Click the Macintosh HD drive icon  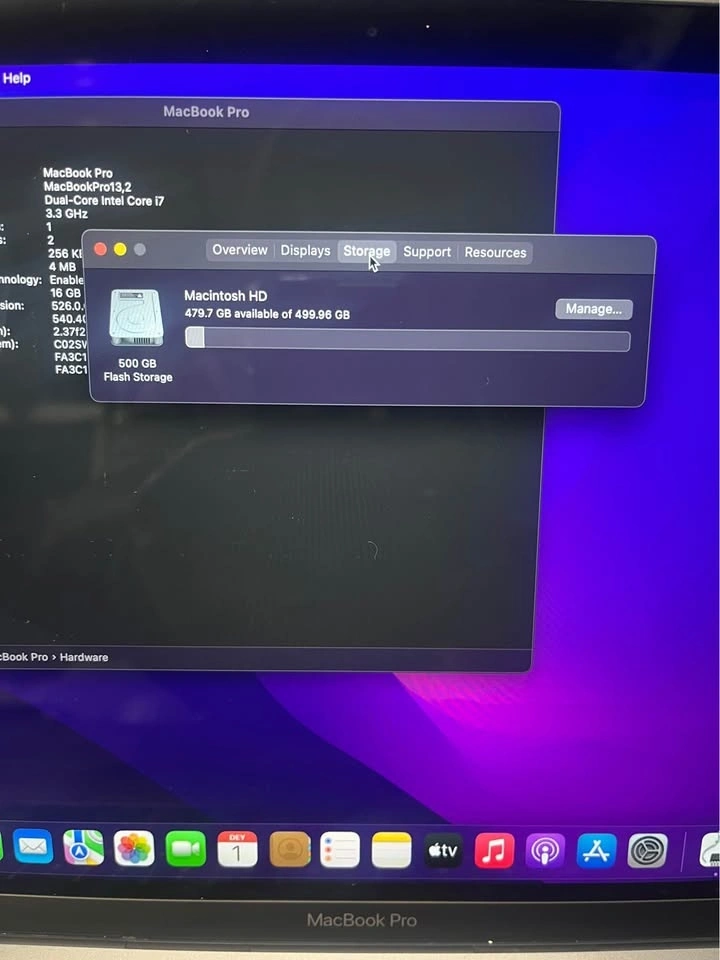point(137,318)
